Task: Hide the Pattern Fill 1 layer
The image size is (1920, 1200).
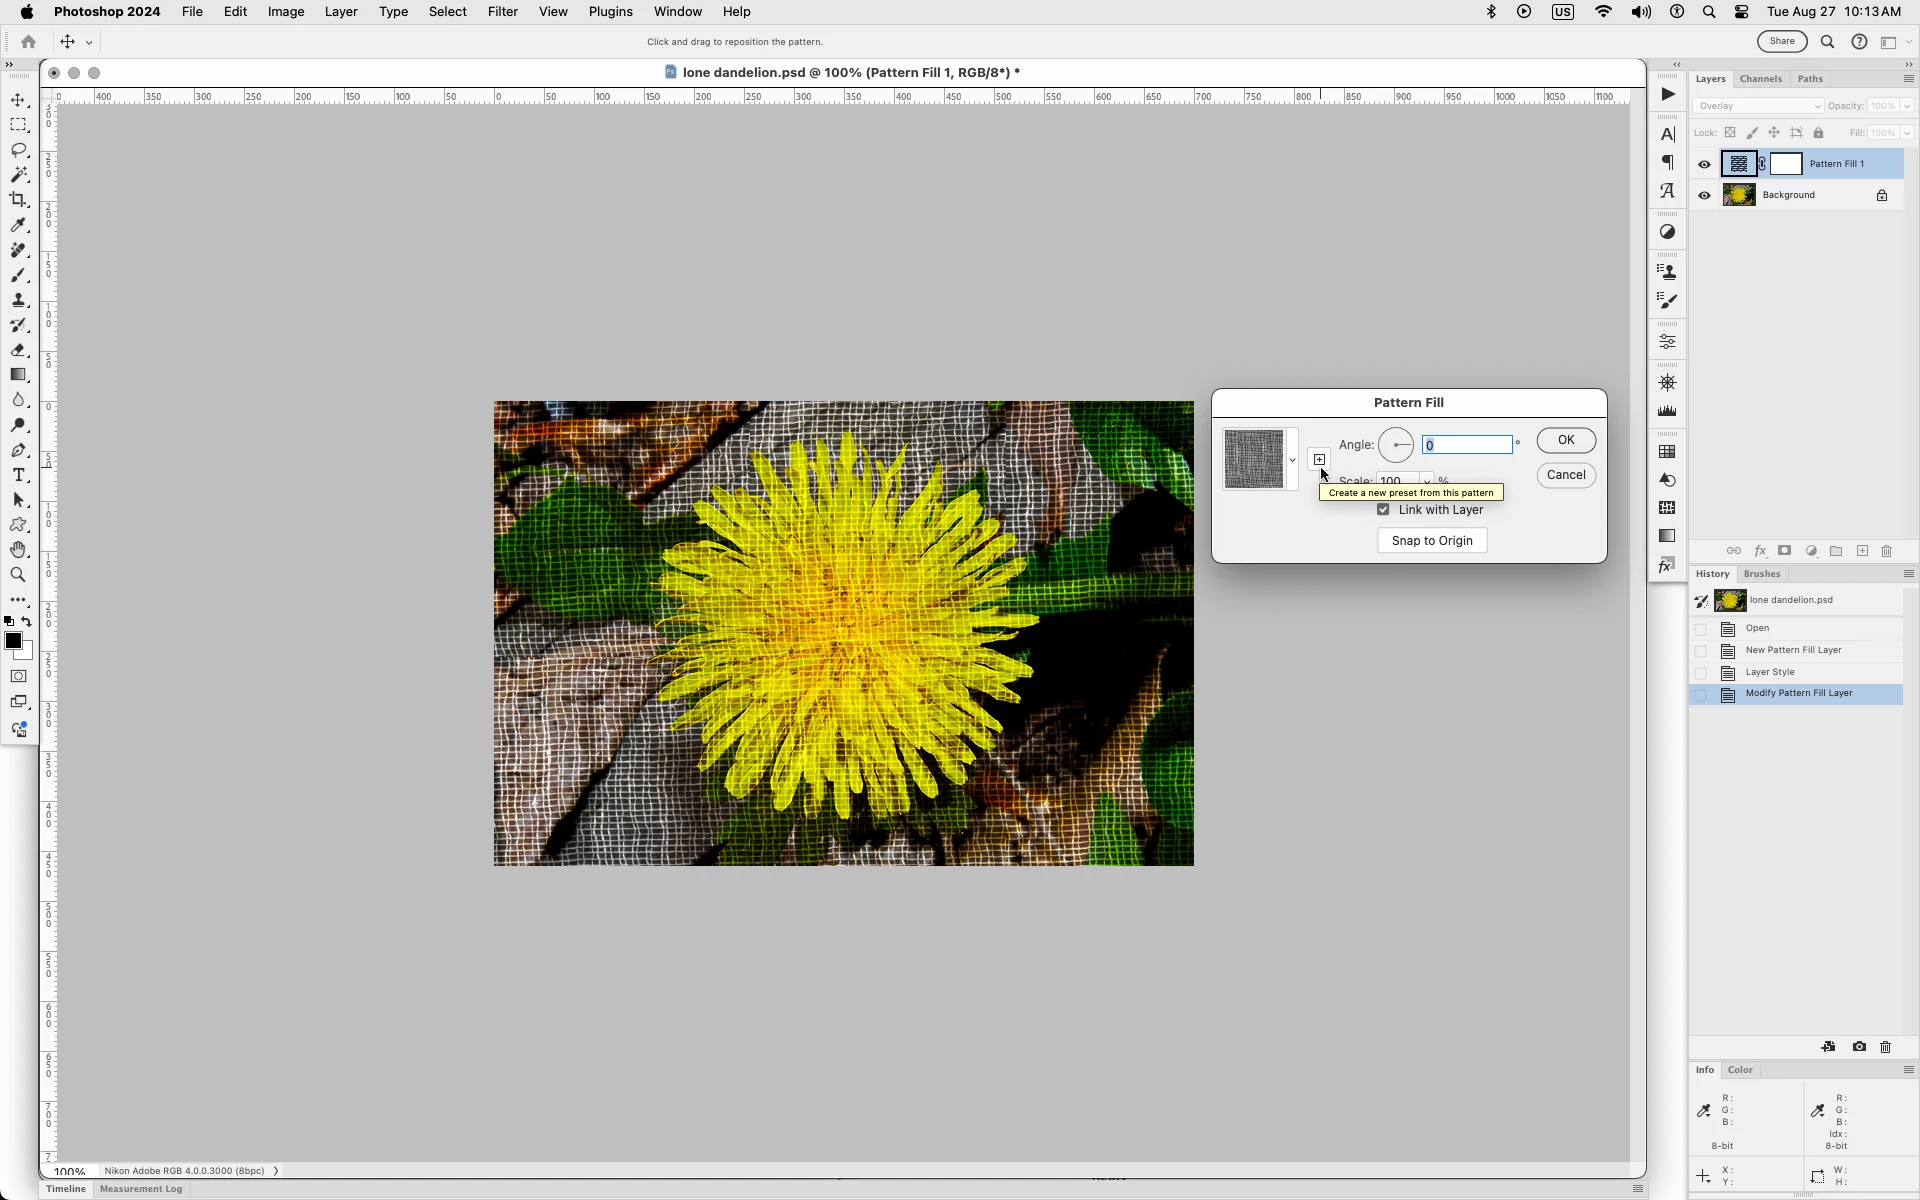Action: (x=1704, y=164)
